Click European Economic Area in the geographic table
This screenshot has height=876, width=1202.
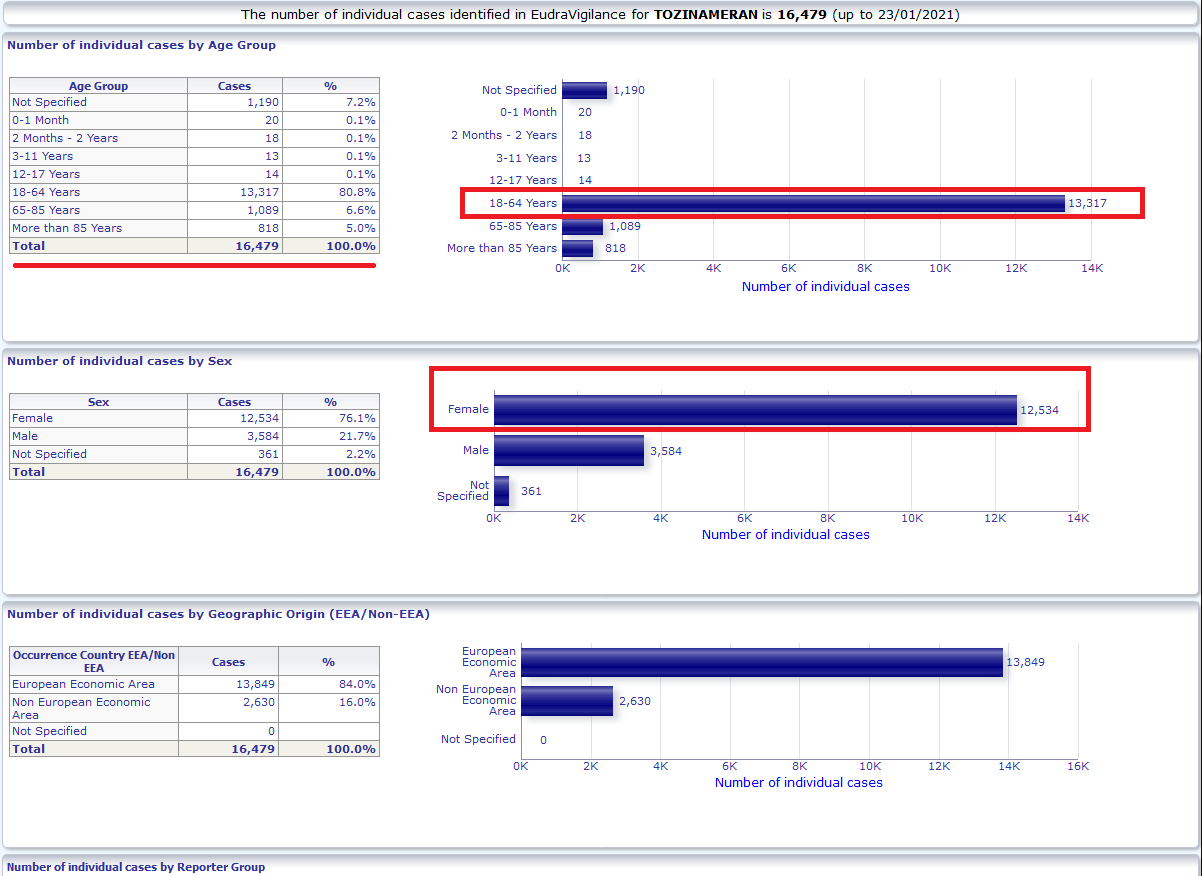click(x=83, y=684)
